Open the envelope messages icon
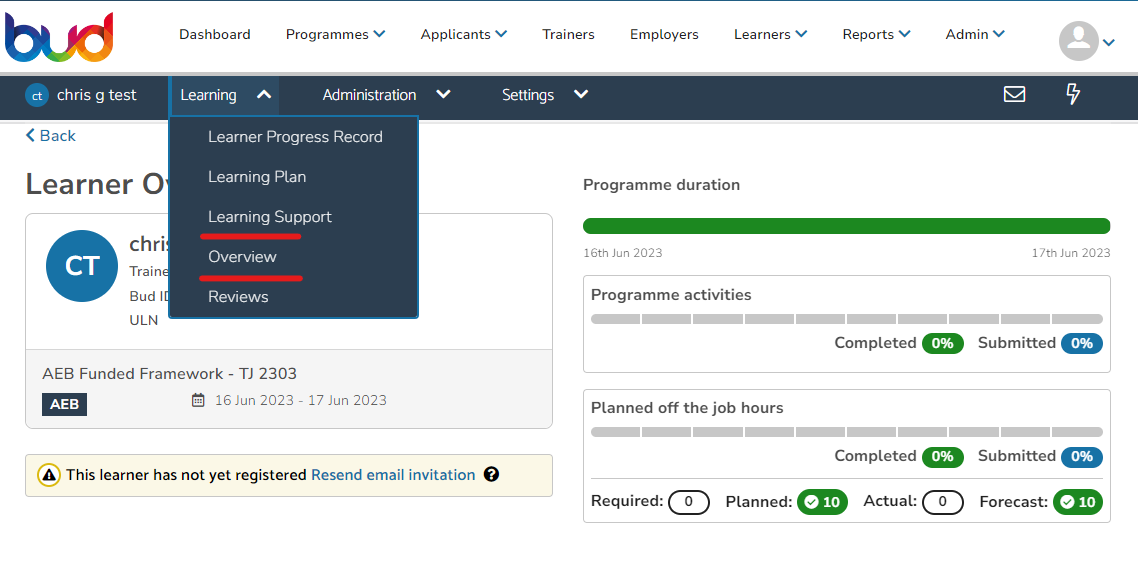 coord(1014,94)
